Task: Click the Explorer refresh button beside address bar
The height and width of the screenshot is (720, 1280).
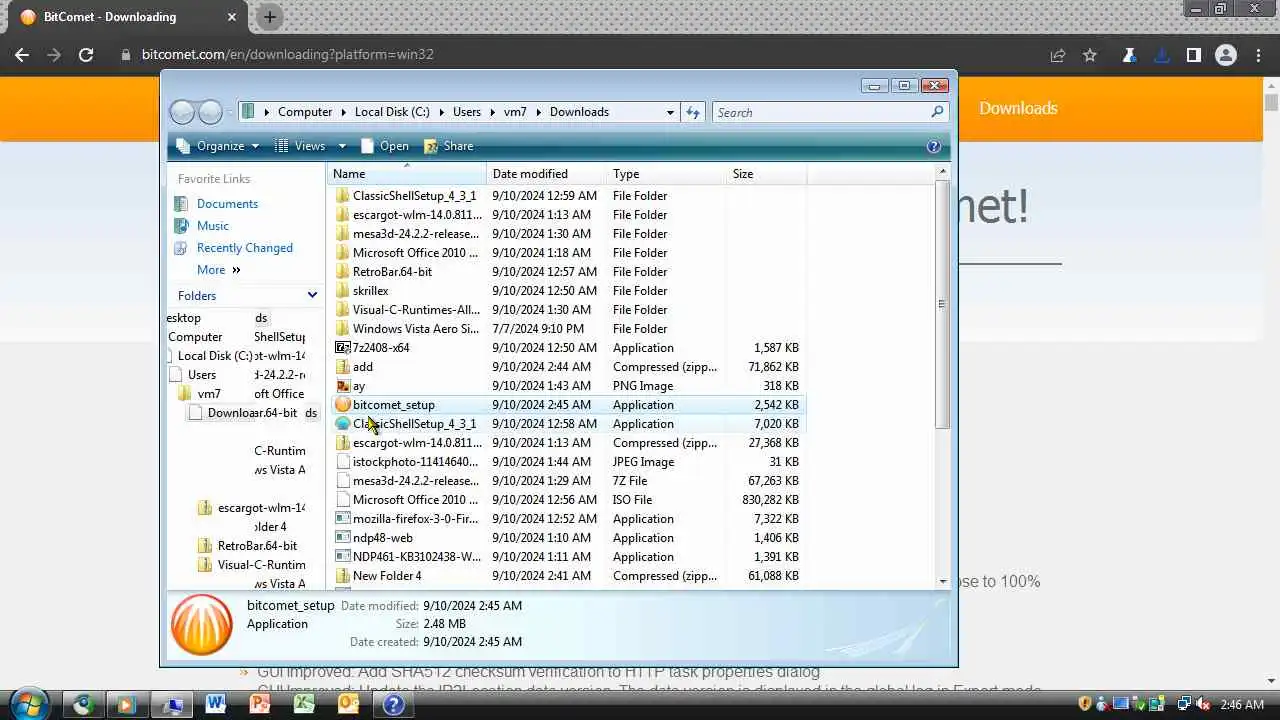Action: (x=693, y=112)
